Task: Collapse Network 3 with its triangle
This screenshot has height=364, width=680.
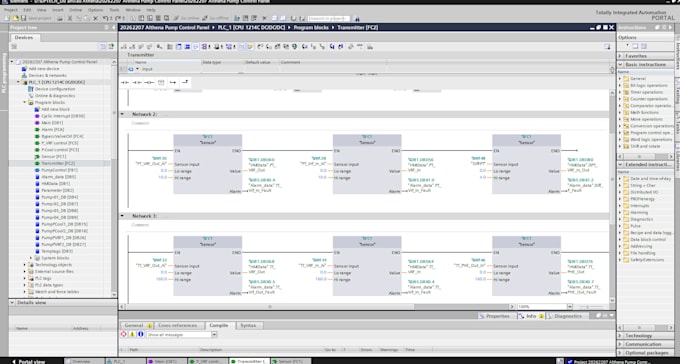Action: click(x=122, y=216)
